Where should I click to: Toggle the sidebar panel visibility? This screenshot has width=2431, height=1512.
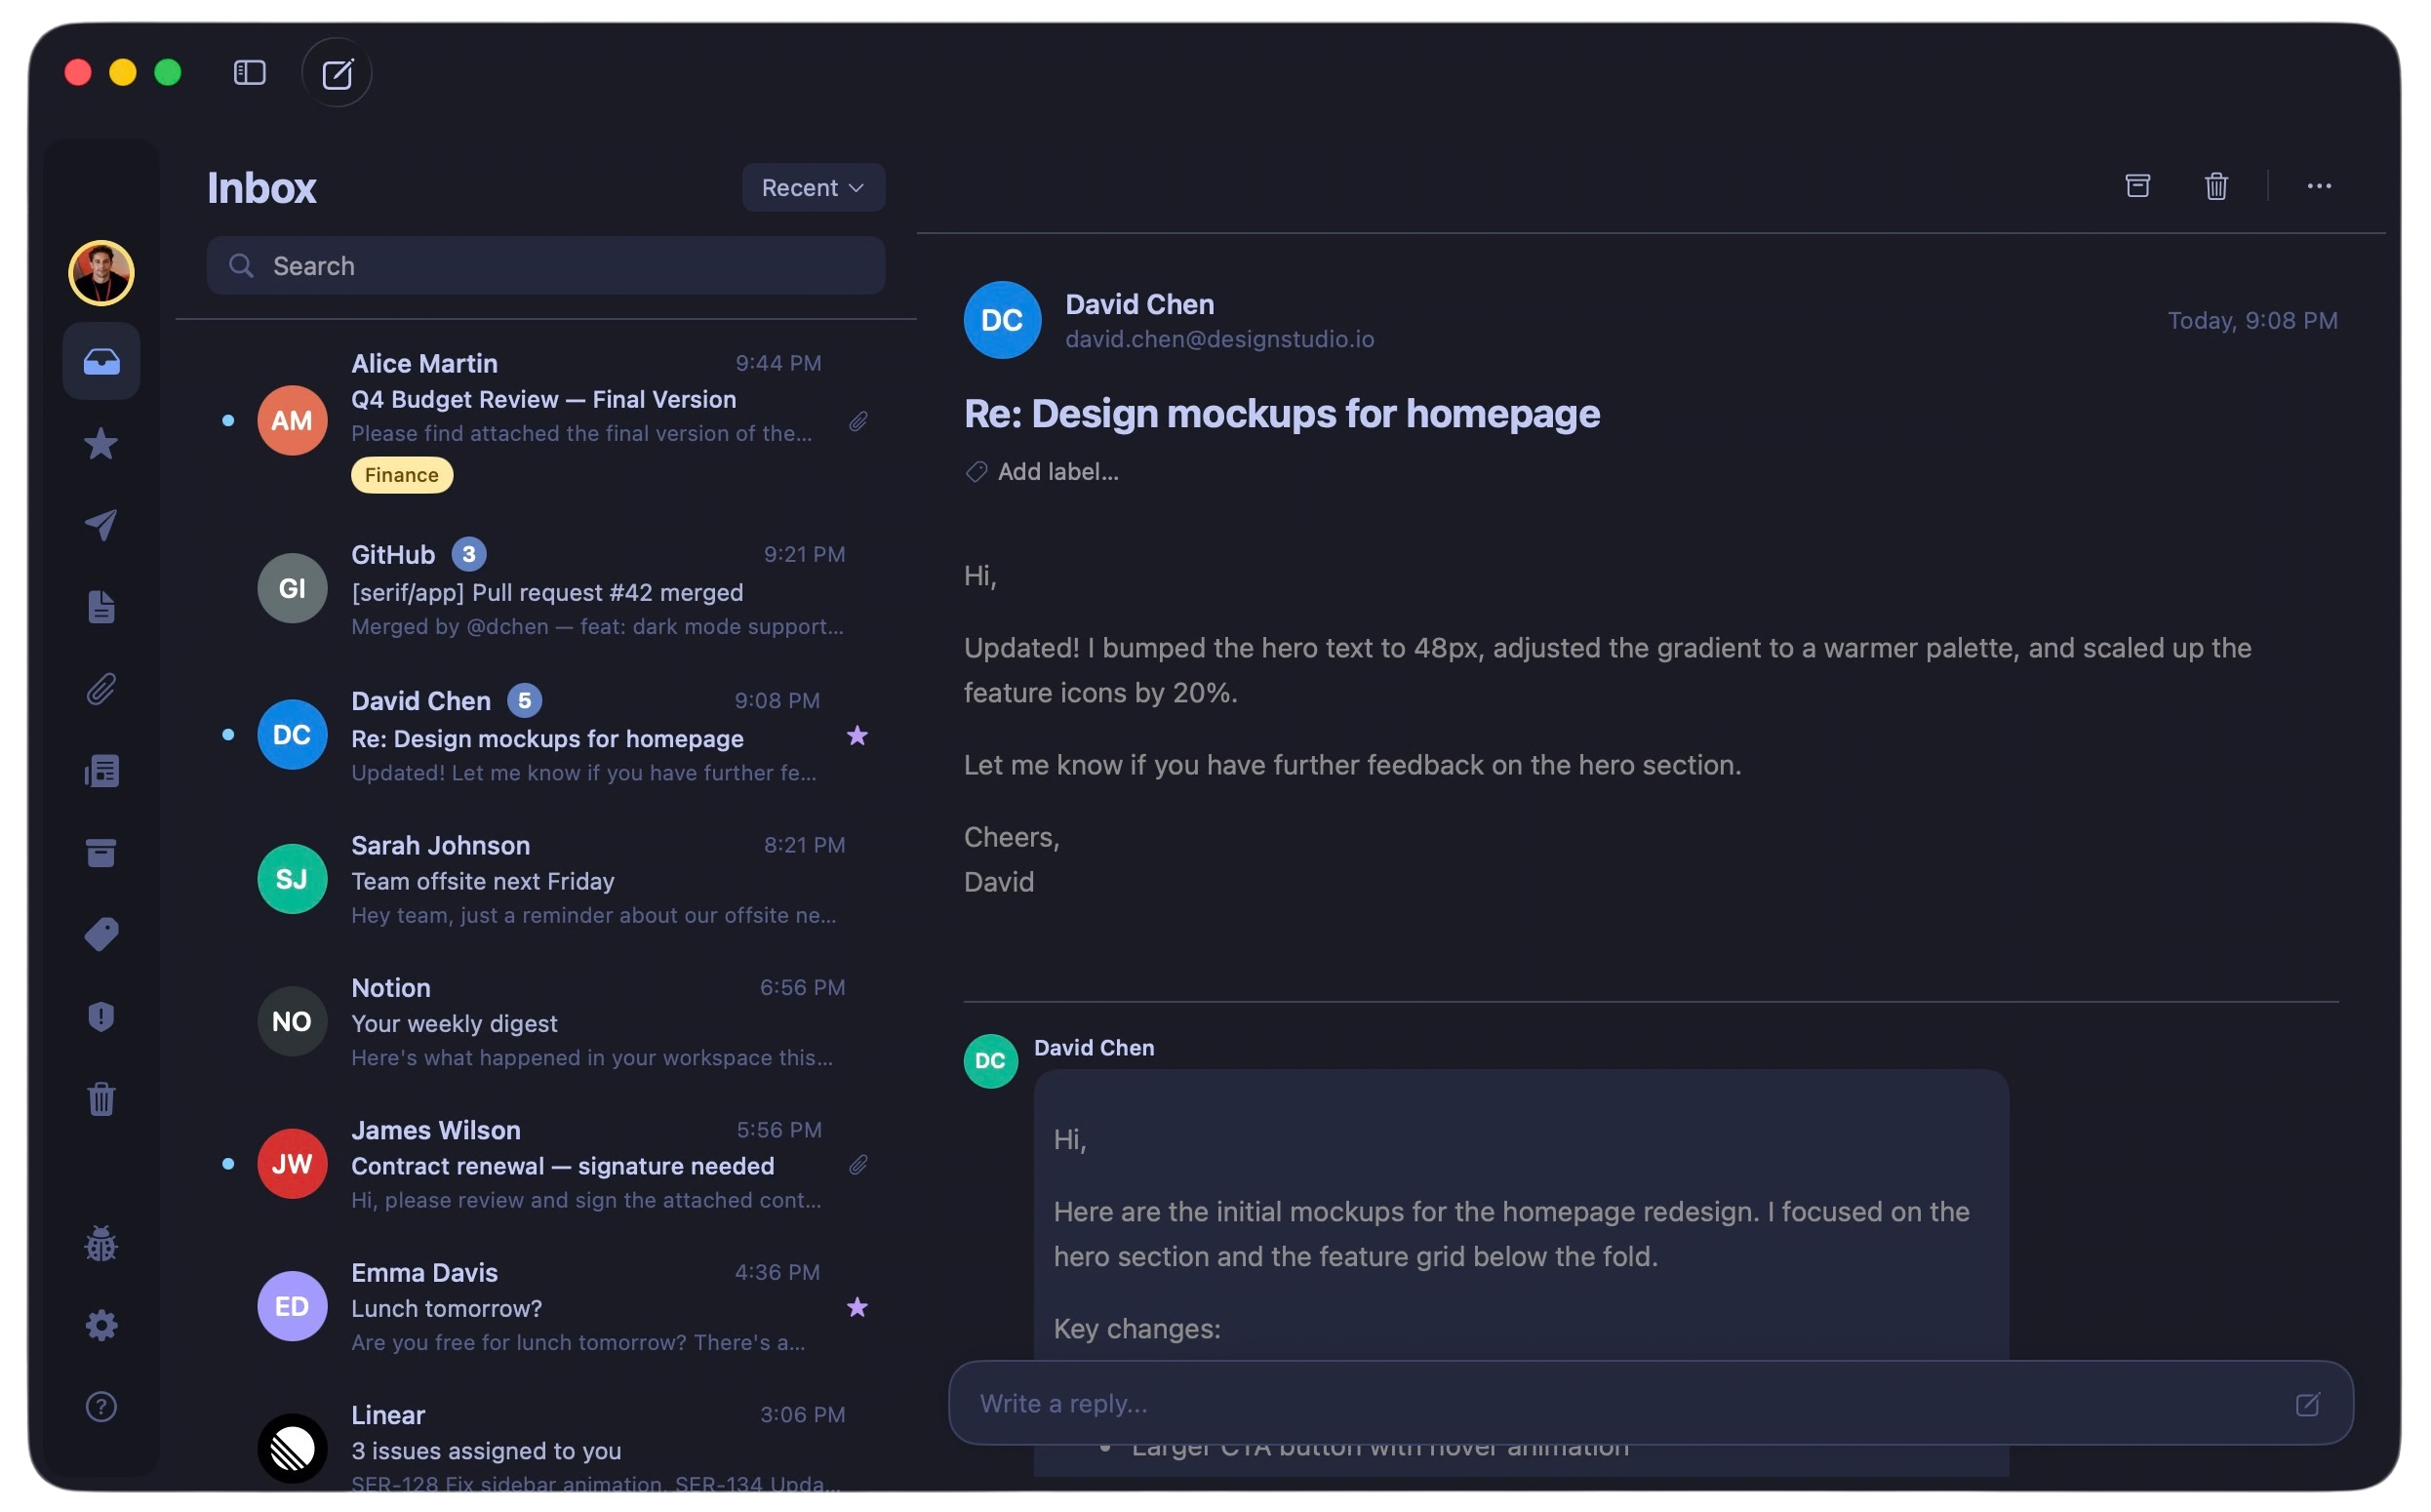248,72
